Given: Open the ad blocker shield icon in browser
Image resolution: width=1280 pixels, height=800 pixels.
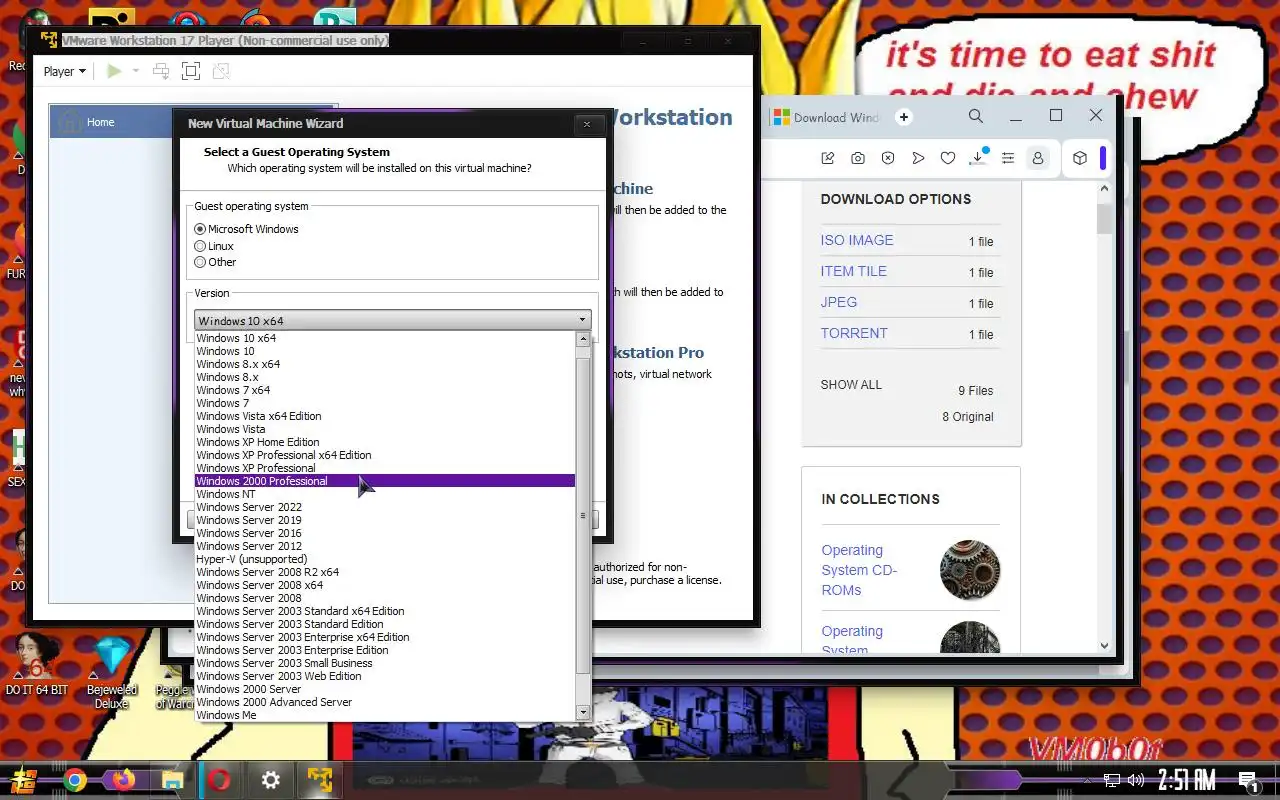Looking at the screenshot, I should tap(888, 158).
